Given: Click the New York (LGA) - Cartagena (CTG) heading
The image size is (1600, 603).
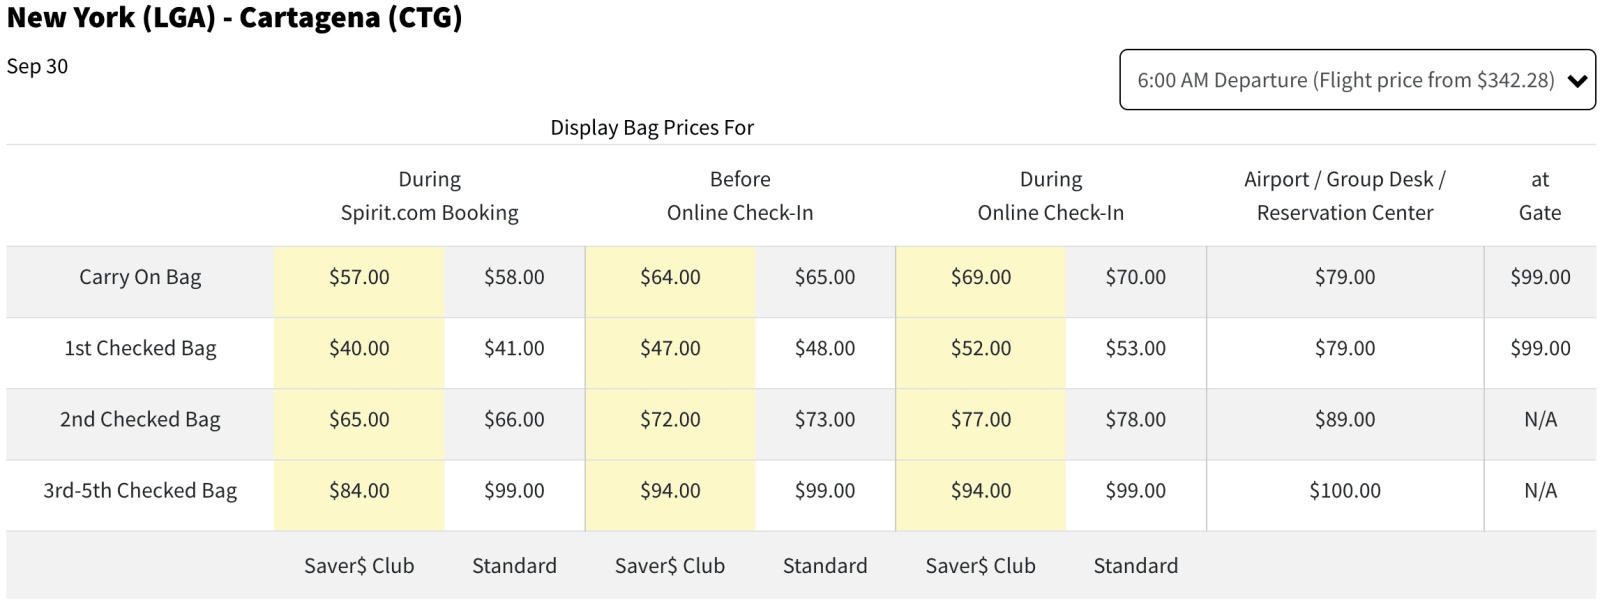Looking at the screenshot, I should [234, 18].
